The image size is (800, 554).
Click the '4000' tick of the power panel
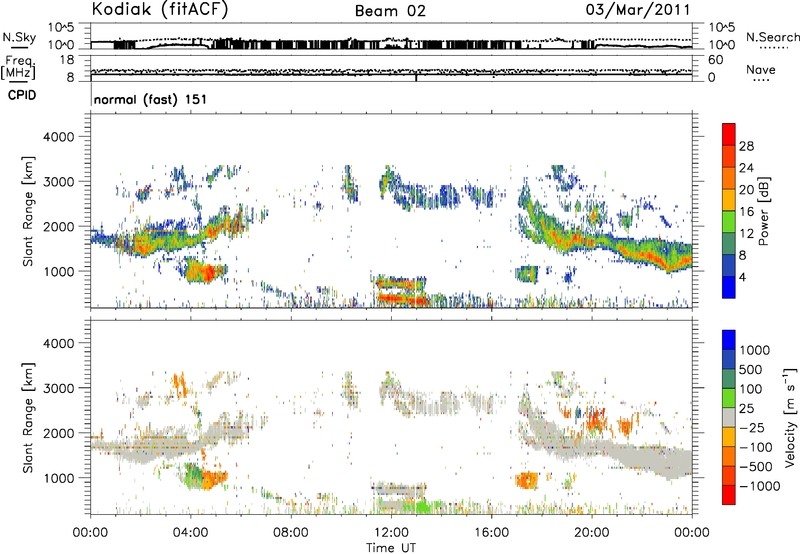click(x=58, y=137)
